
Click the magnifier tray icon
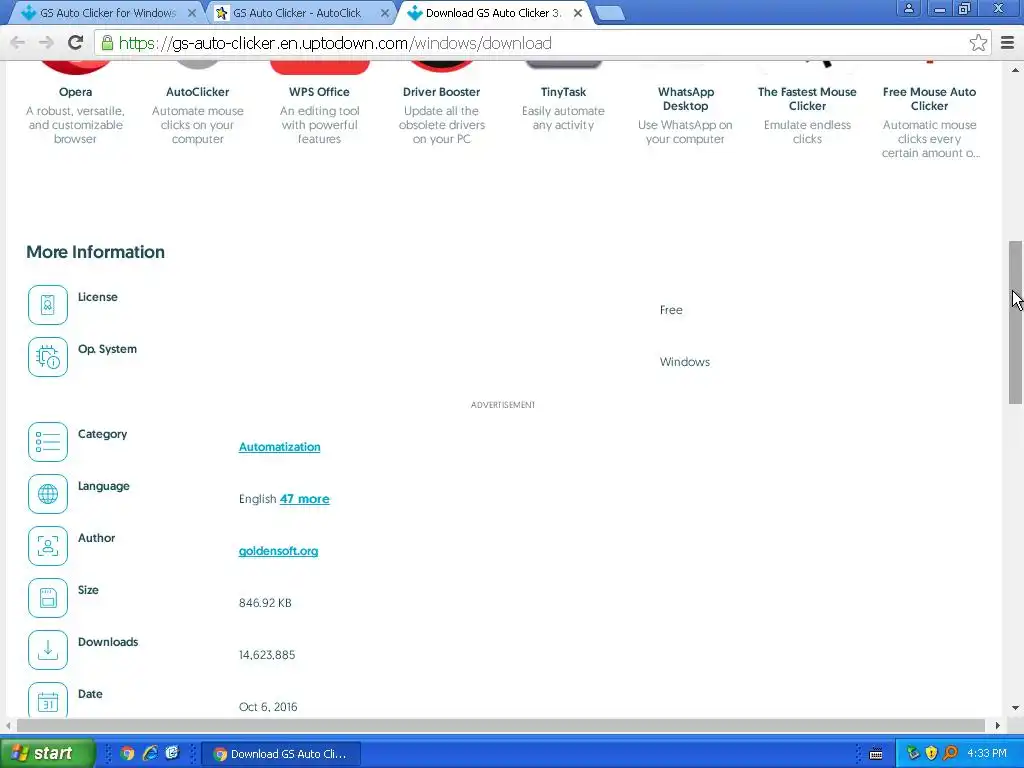click(x=950, y=754)
